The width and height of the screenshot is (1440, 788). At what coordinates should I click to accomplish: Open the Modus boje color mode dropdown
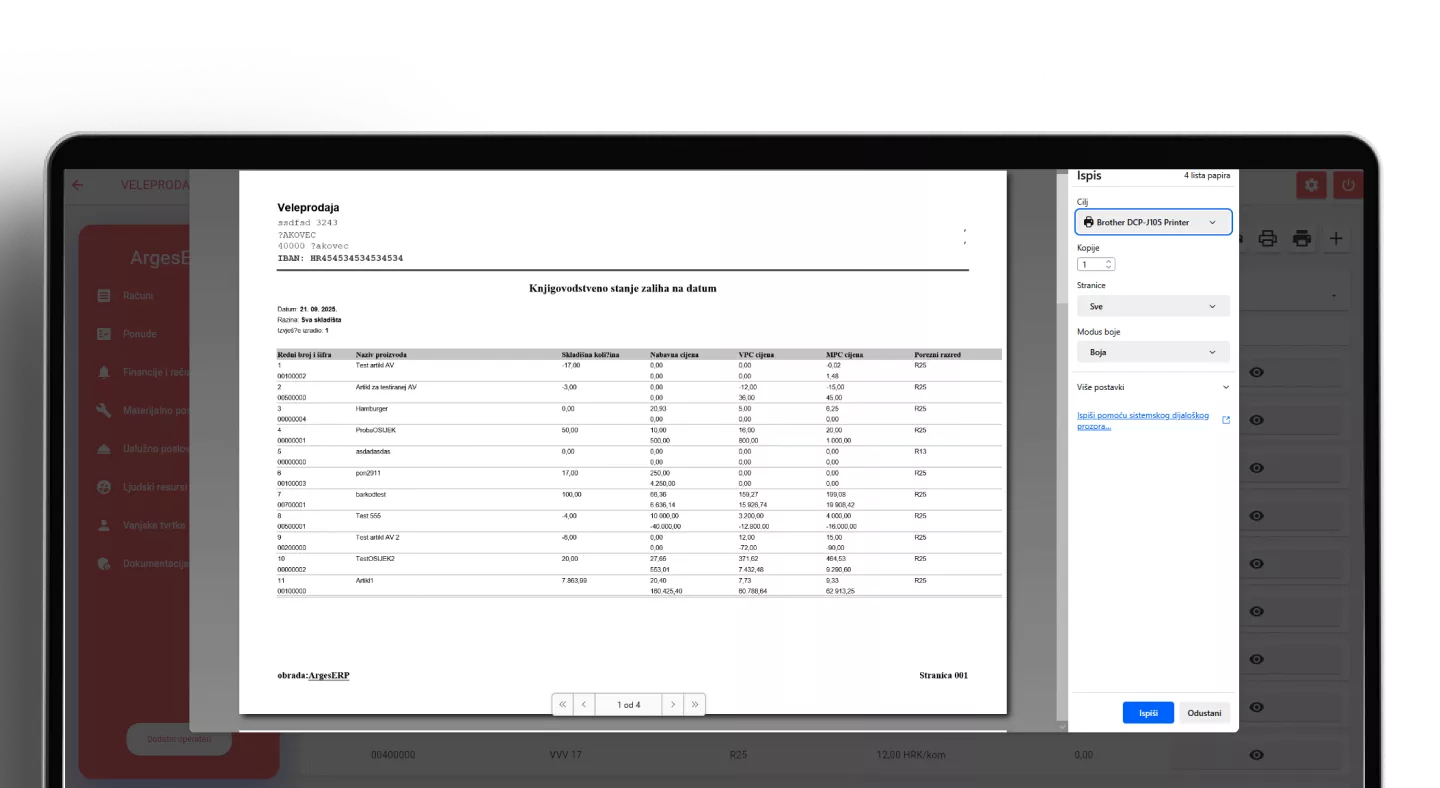tap(1153, 352)
